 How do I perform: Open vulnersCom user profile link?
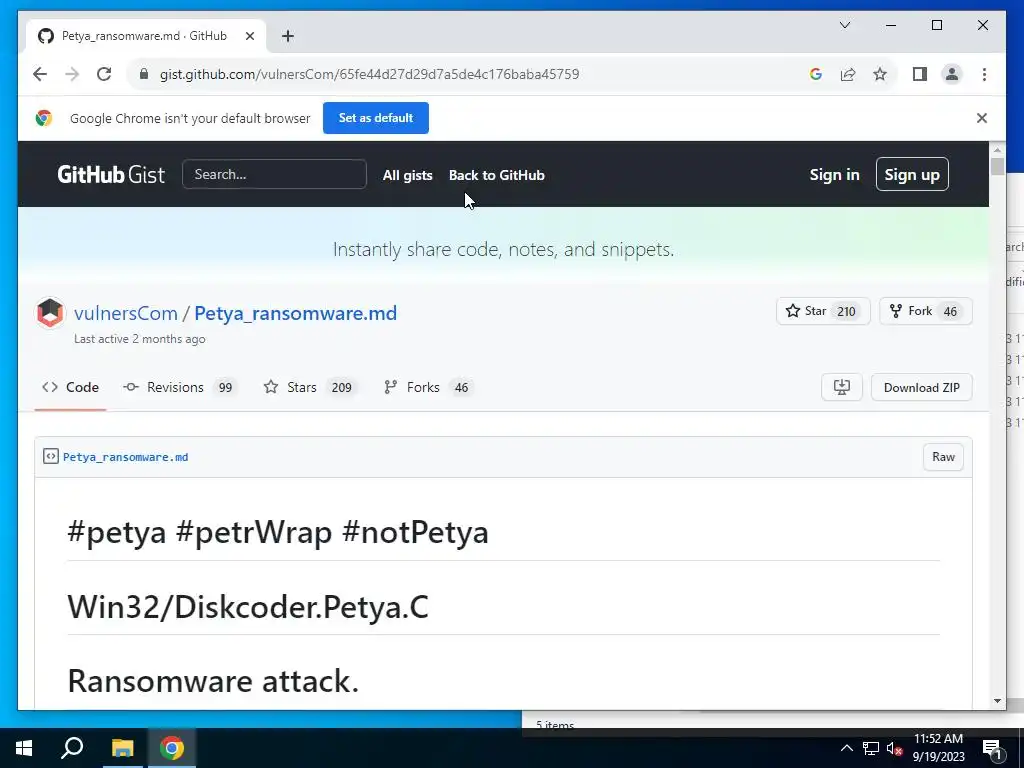(x=125, y=313)
